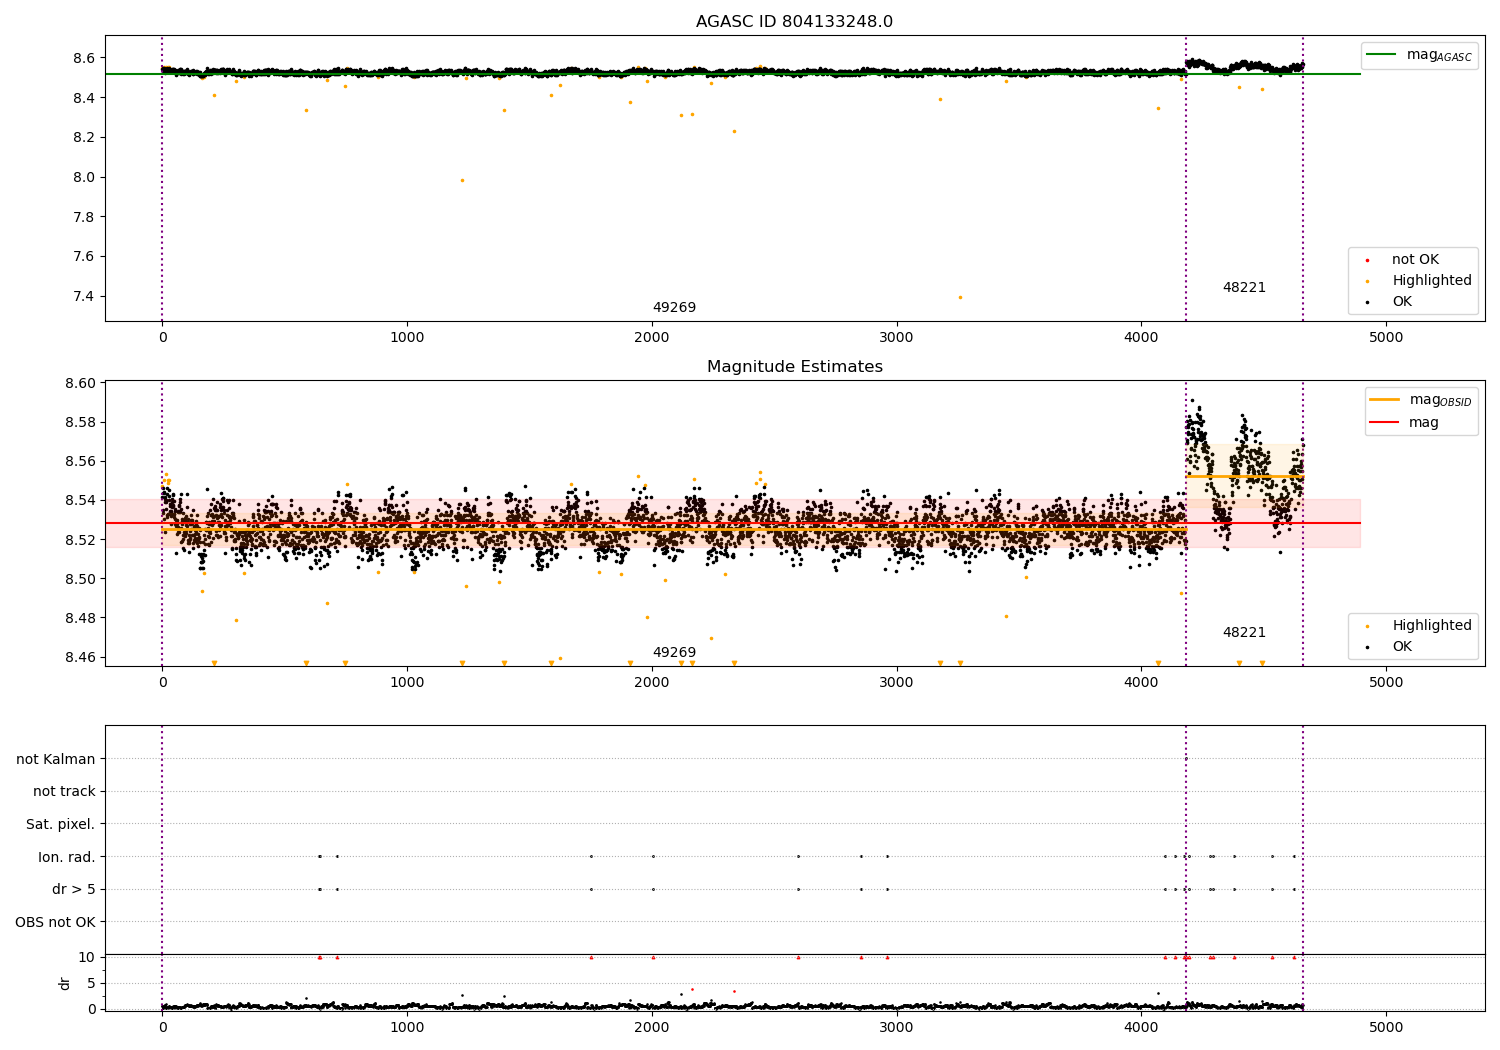Viewport: 1500px width, 1050px height.
Task: Click the 7.4 y-tick of top plot
Action: [x=83, y=296]
